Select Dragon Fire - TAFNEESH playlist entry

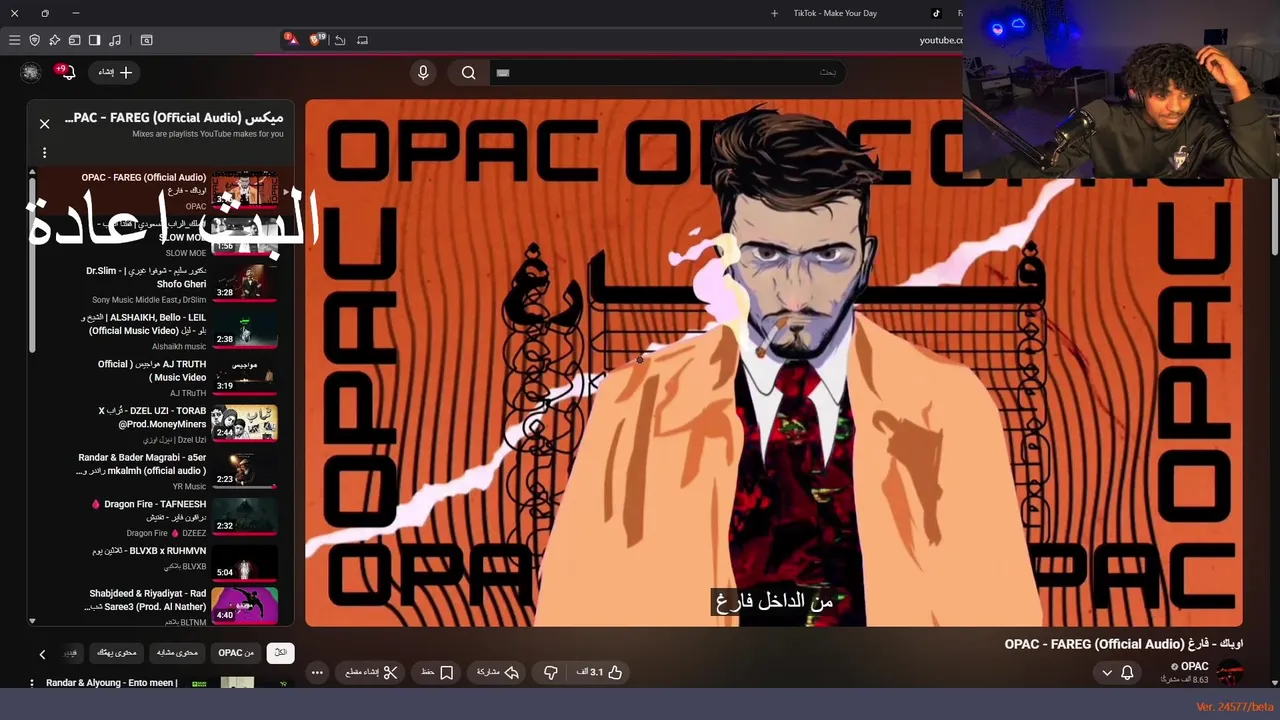(x=161, y=518)
